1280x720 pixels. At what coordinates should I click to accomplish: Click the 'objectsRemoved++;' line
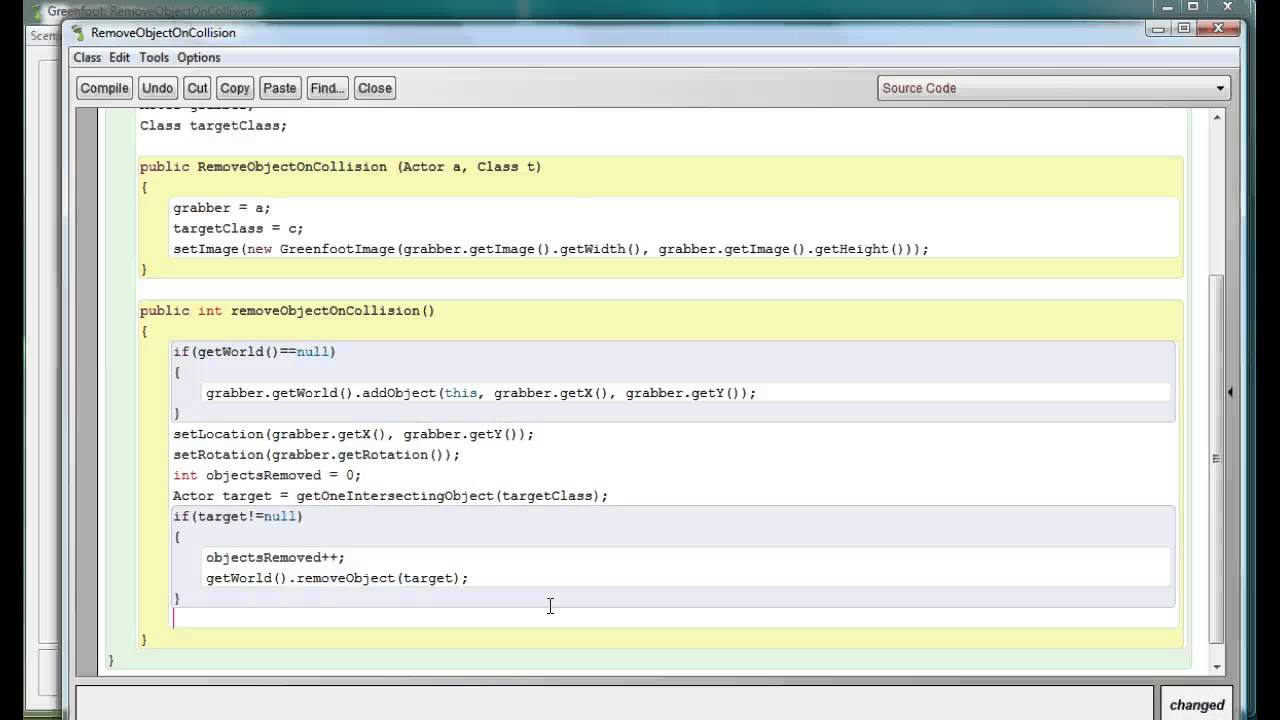point(275,558)
